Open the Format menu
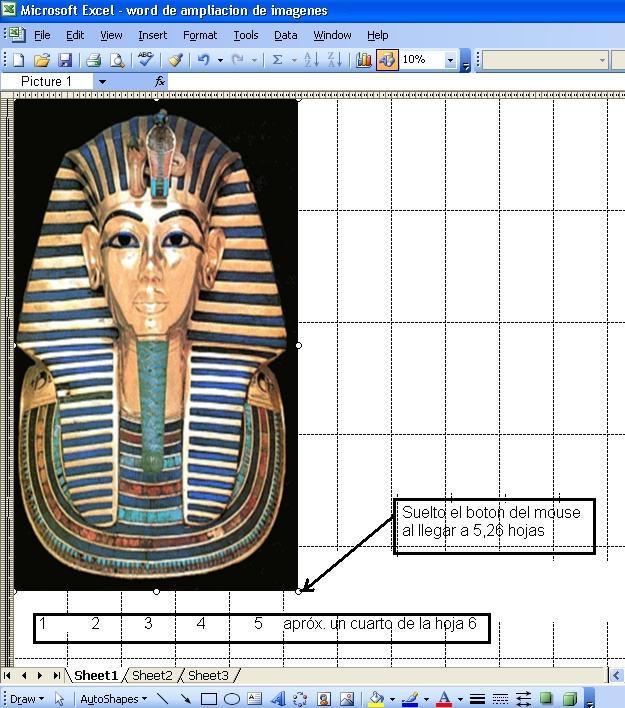 click(x=200, y=35)
